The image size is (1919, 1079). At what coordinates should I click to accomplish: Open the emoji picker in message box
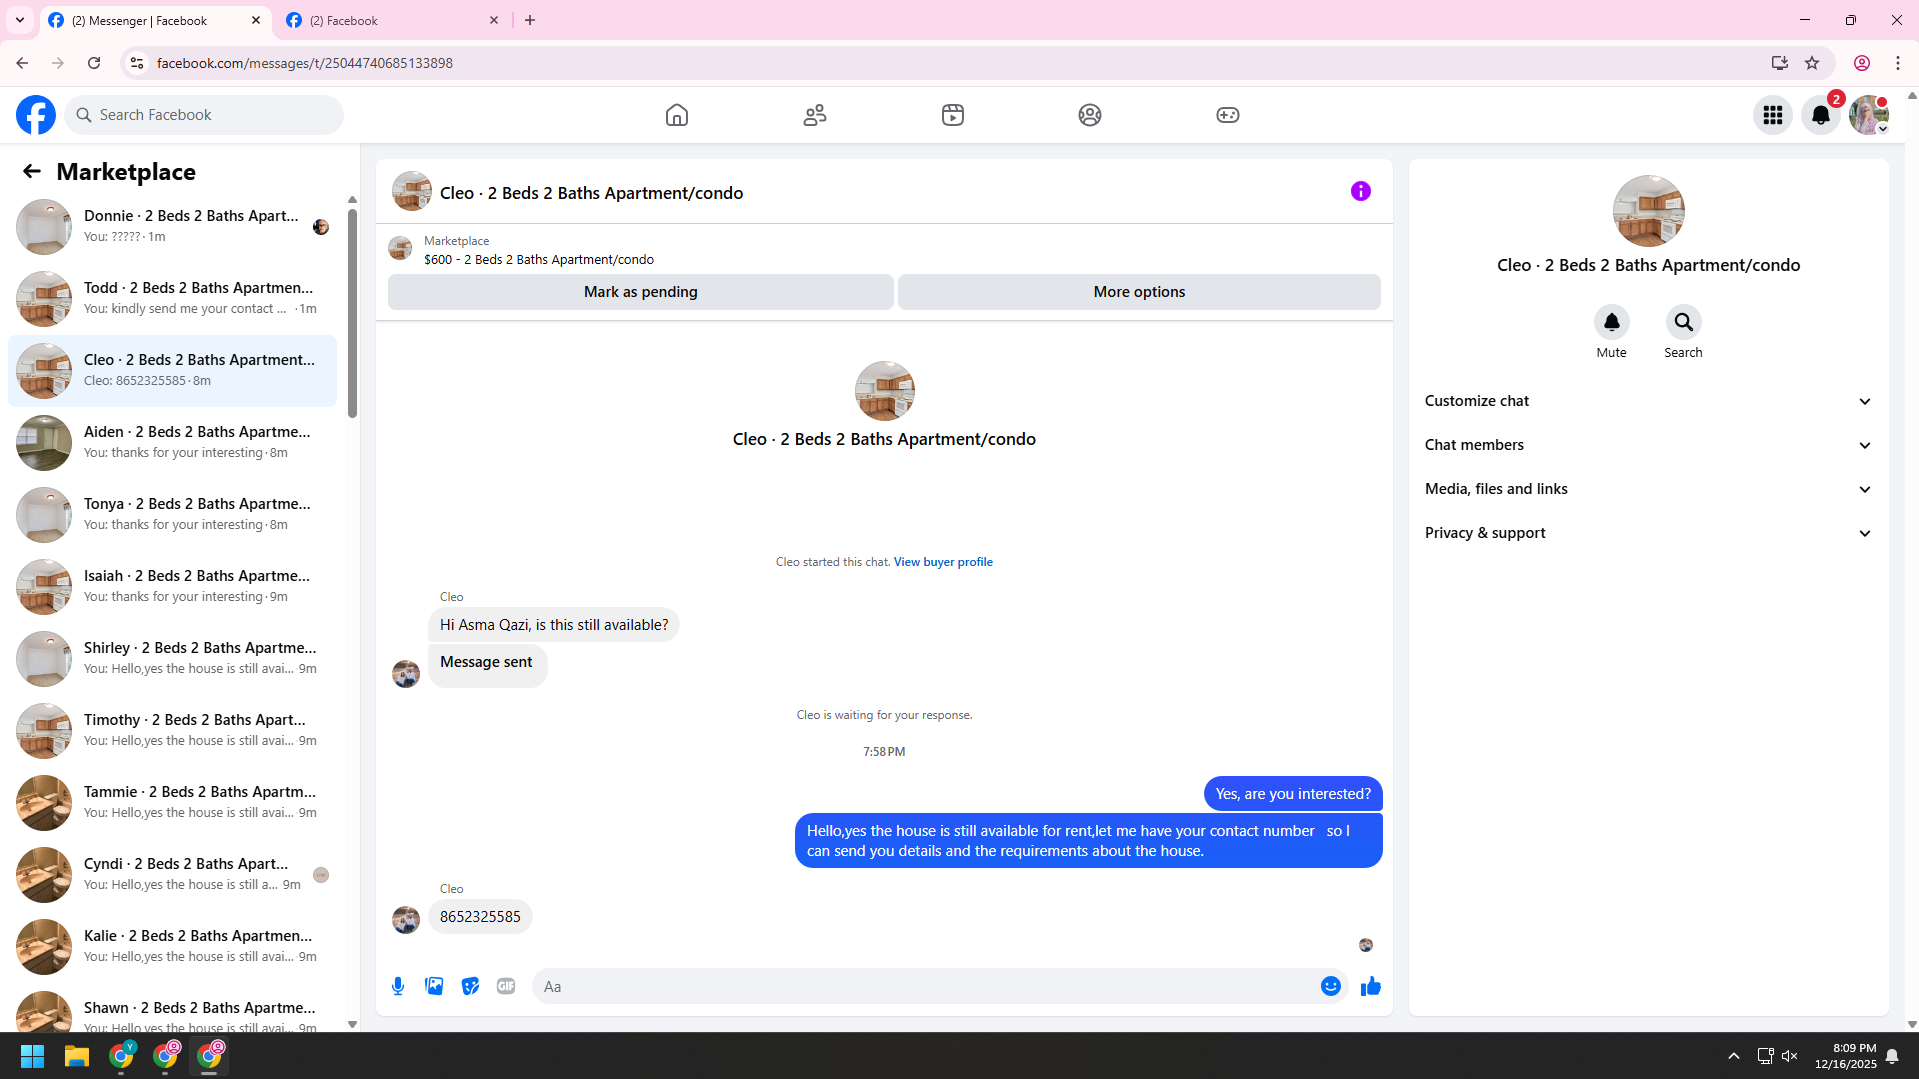click(1331, 986)
